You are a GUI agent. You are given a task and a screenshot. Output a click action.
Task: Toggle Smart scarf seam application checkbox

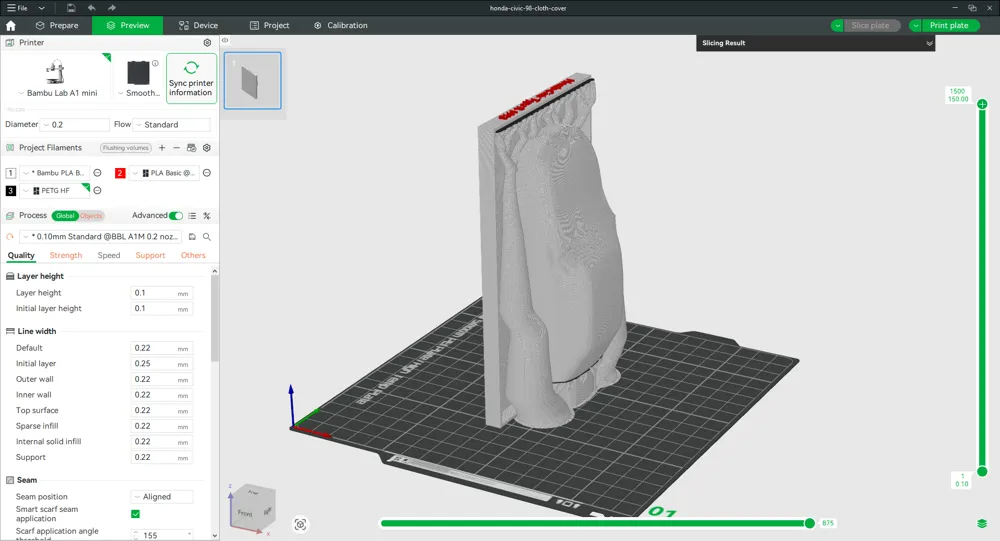(135, 514)
